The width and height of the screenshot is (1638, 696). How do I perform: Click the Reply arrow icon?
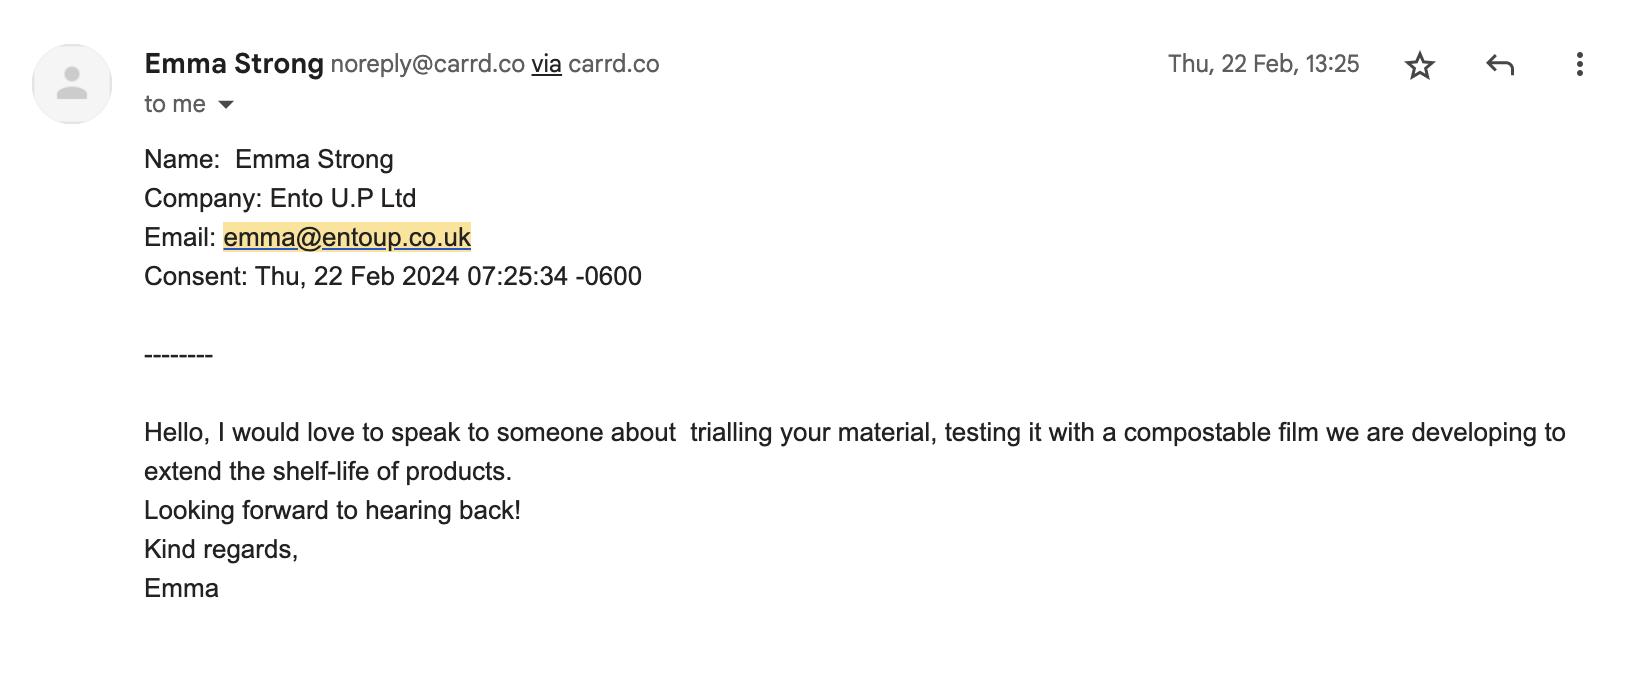click(x=1499, y=66)
